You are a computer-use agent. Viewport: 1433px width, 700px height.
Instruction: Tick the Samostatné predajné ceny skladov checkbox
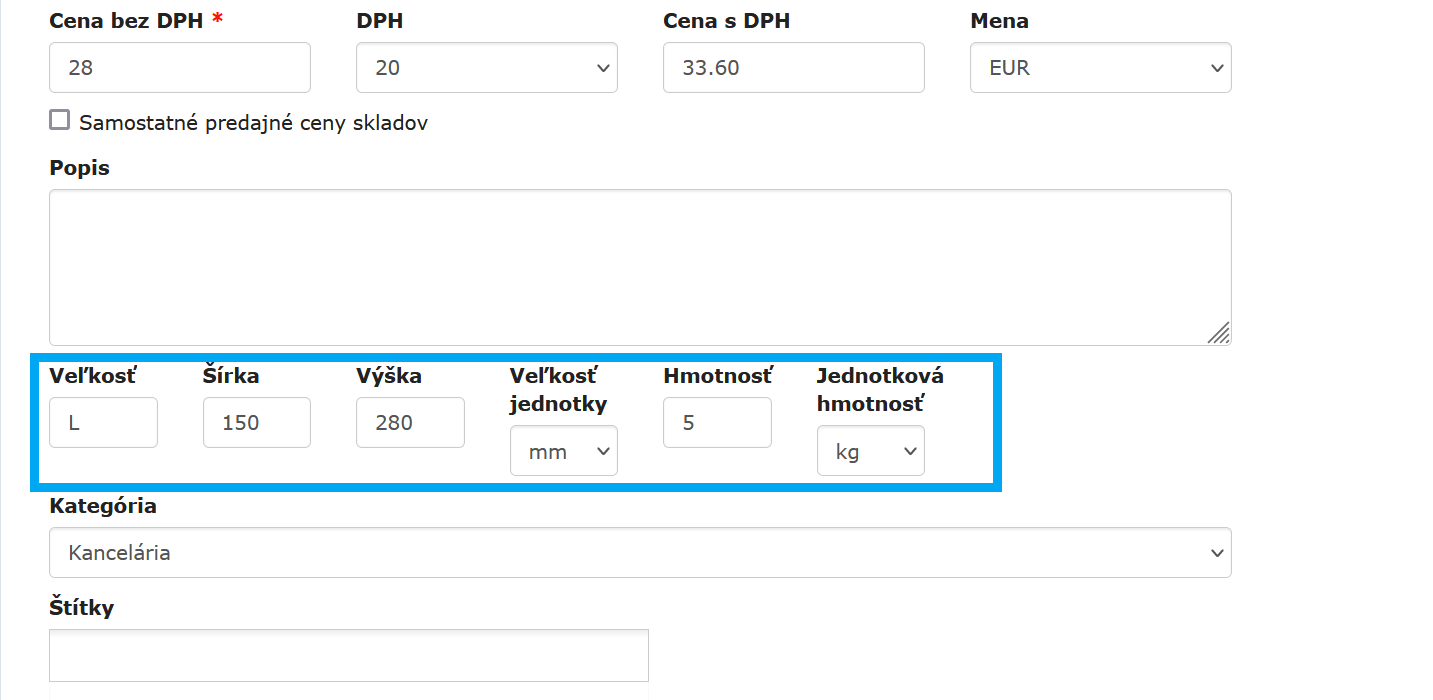(60, 121)
